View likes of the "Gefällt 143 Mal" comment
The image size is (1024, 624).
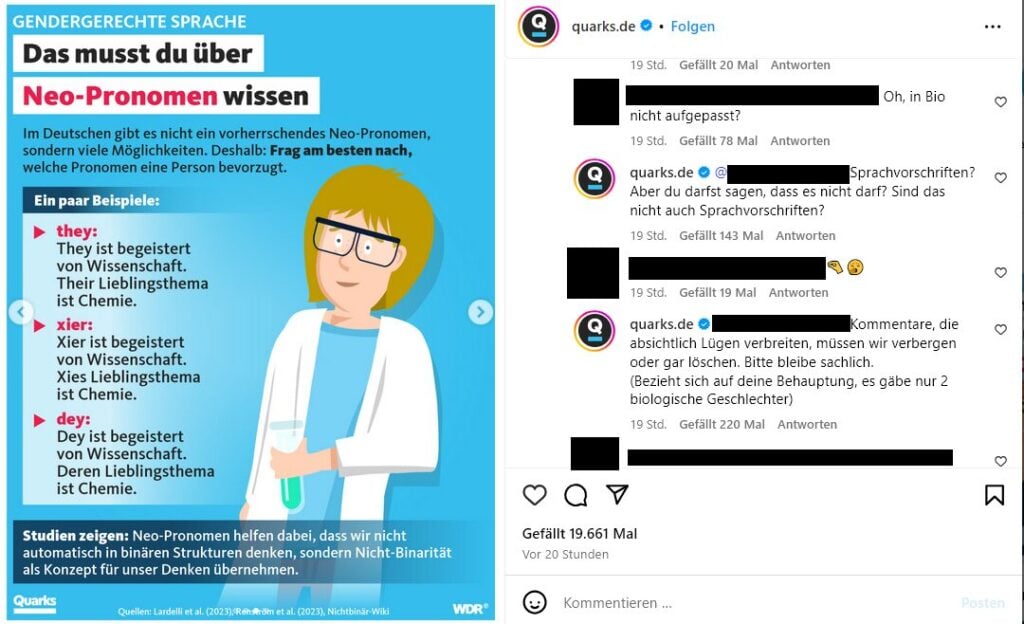pyautogui.click(x=721, y=236)
